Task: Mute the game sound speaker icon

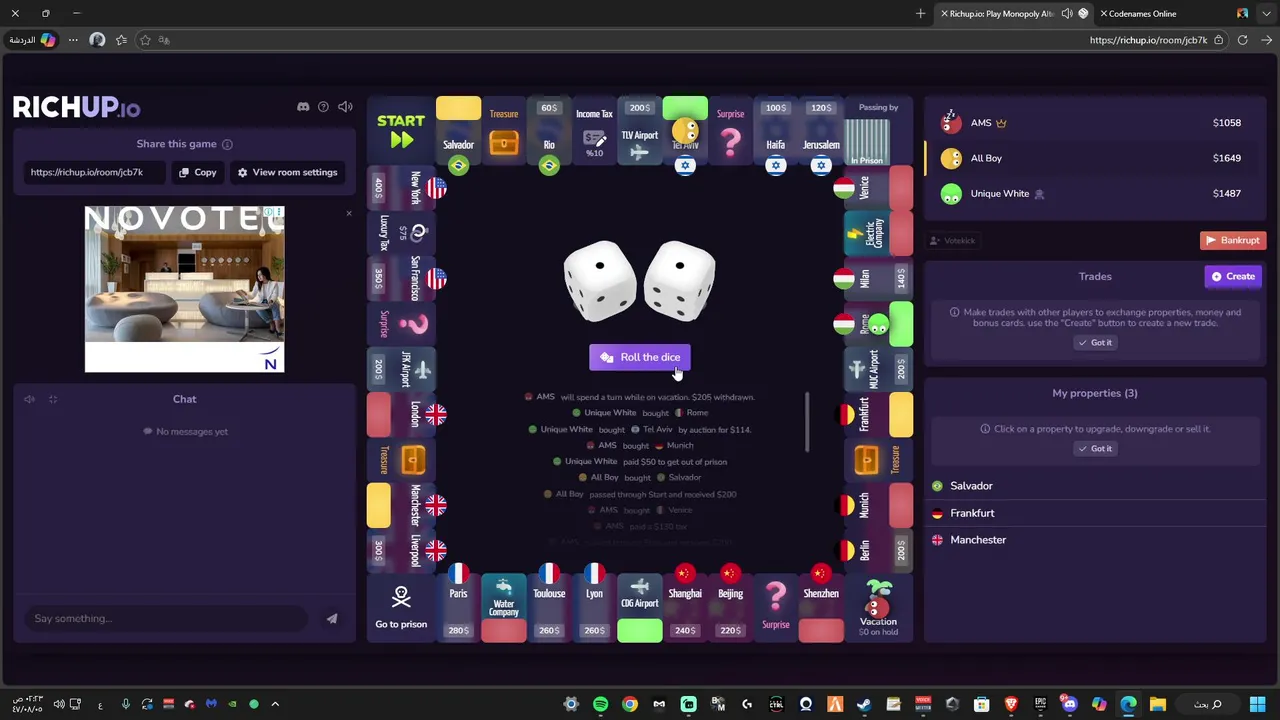Action: pos(345,107)
